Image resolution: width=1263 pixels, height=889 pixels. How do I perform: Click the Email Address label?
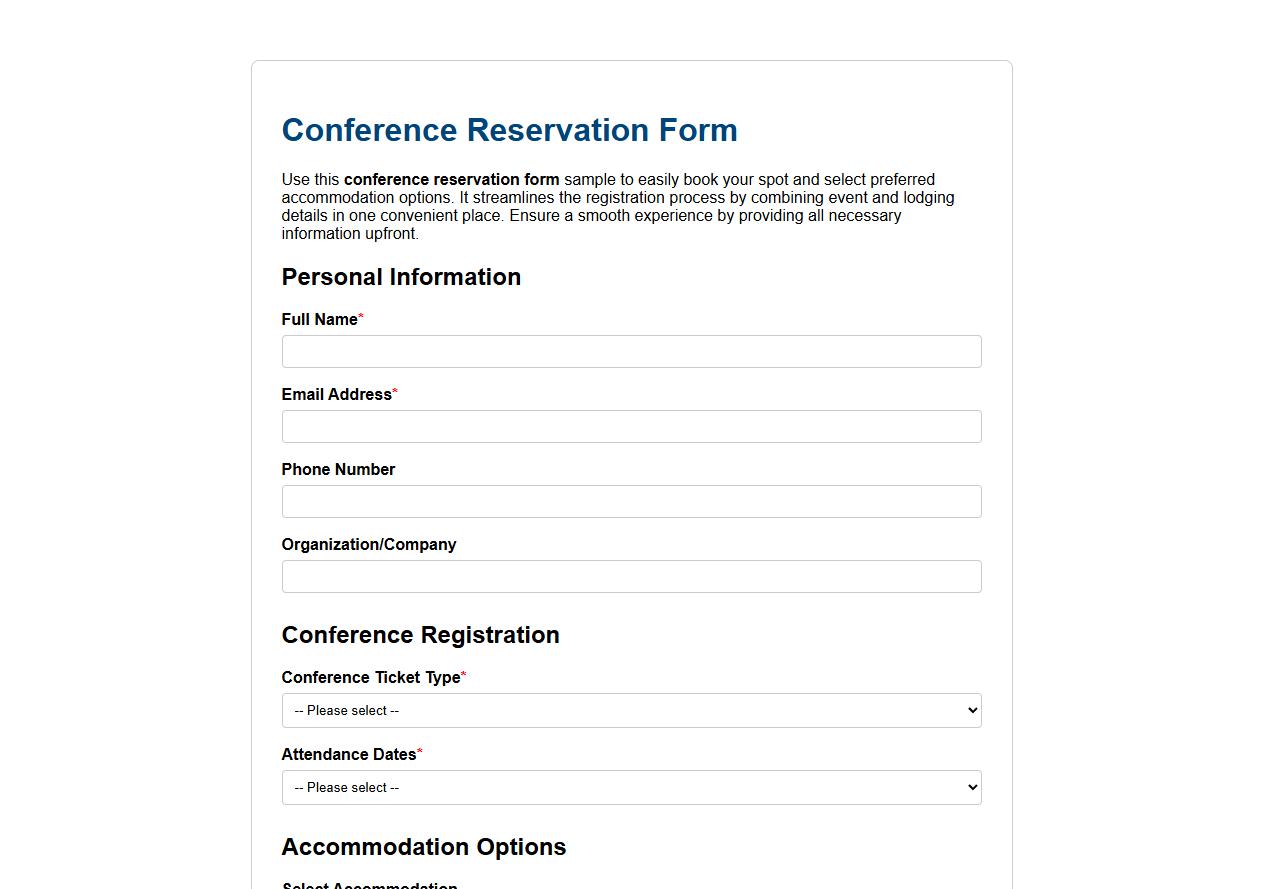[x=335, y=394]
